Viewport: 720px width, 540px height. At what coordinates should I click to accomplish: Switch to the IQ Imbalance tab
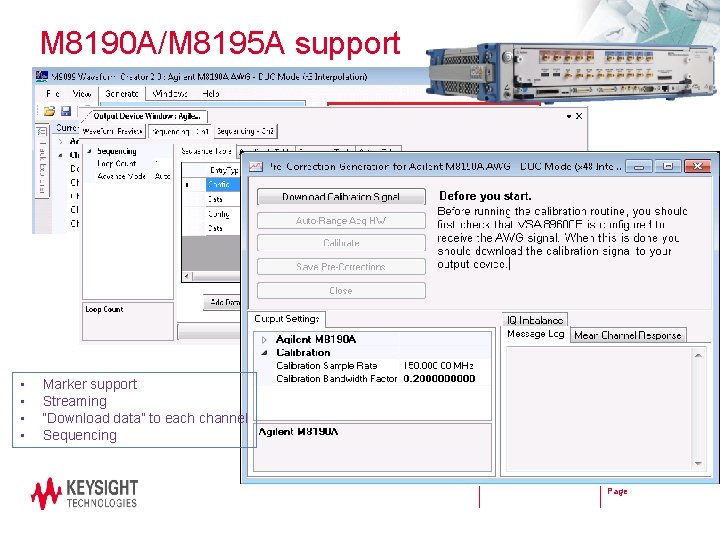(535, 320)
